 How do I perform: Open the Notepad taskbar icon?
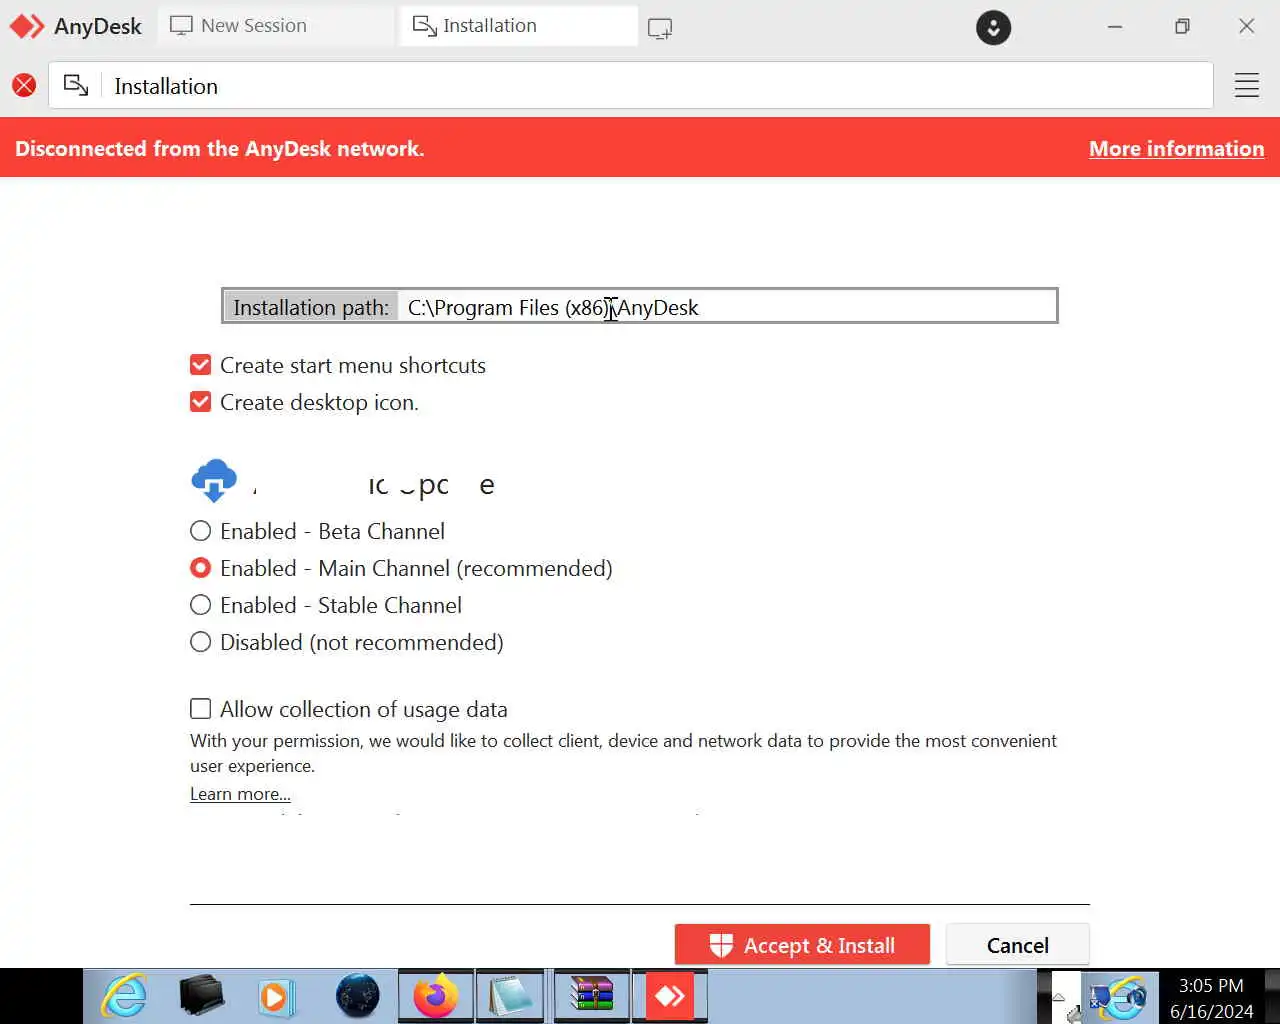(511, 996)
